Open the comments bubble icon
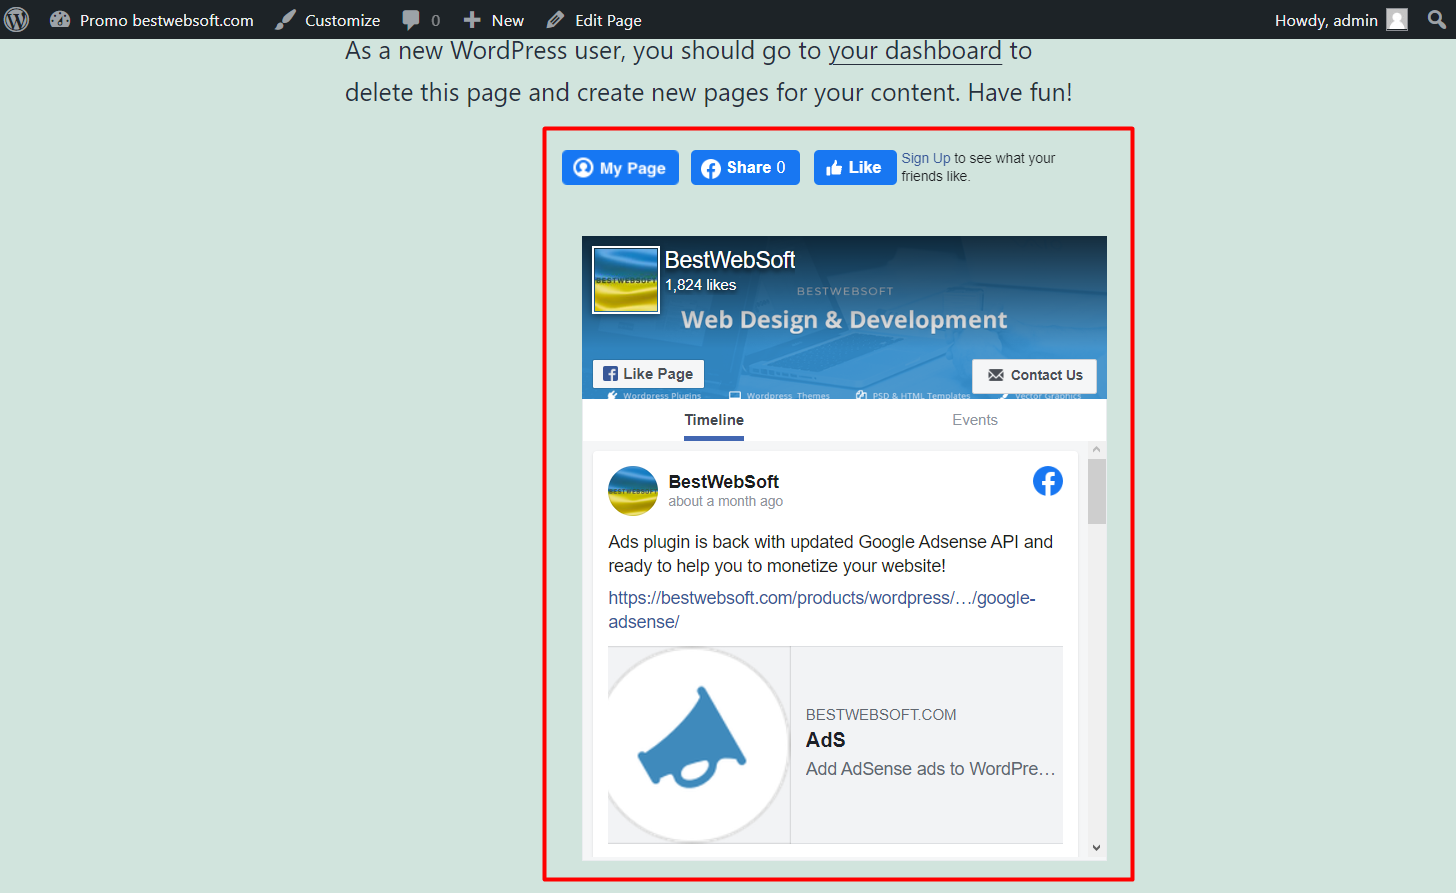 pos(411,20)
